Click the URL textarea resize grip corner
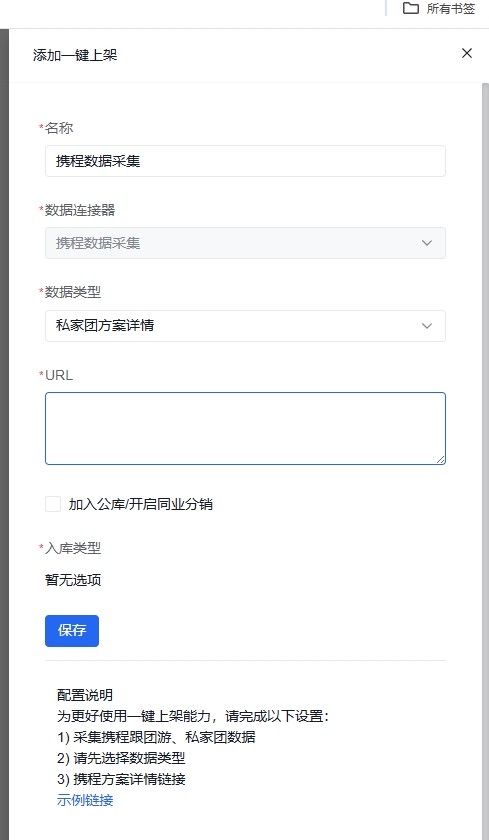The width and height of the screenshot is (489, 840). click(440, 459)
